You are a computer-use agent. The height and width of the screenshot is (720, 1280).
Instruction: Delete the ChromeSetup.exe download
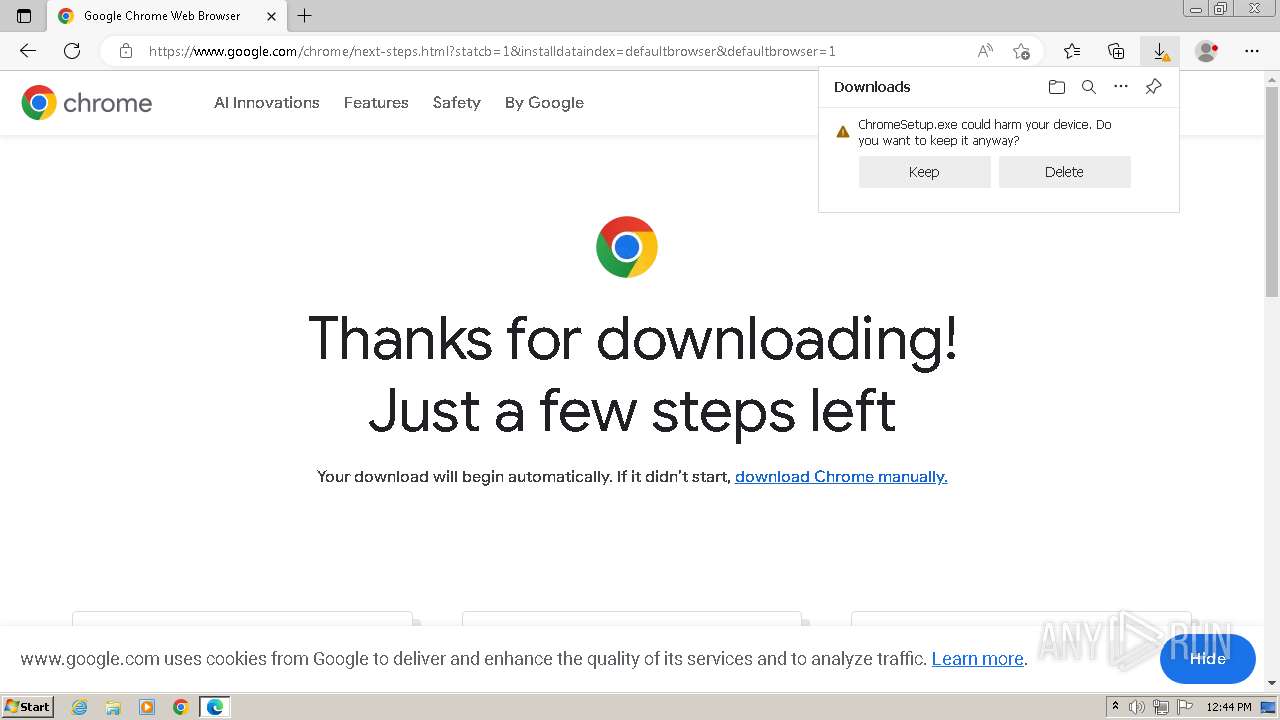[x=1064, y=172]
